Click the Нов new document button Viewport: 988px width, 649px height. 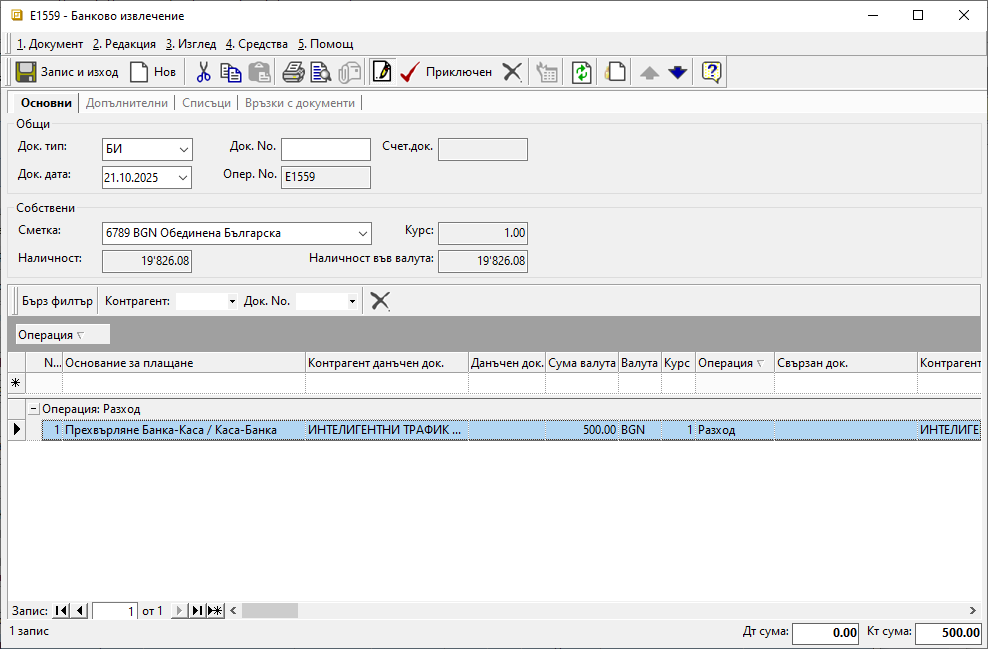point(152,72)
